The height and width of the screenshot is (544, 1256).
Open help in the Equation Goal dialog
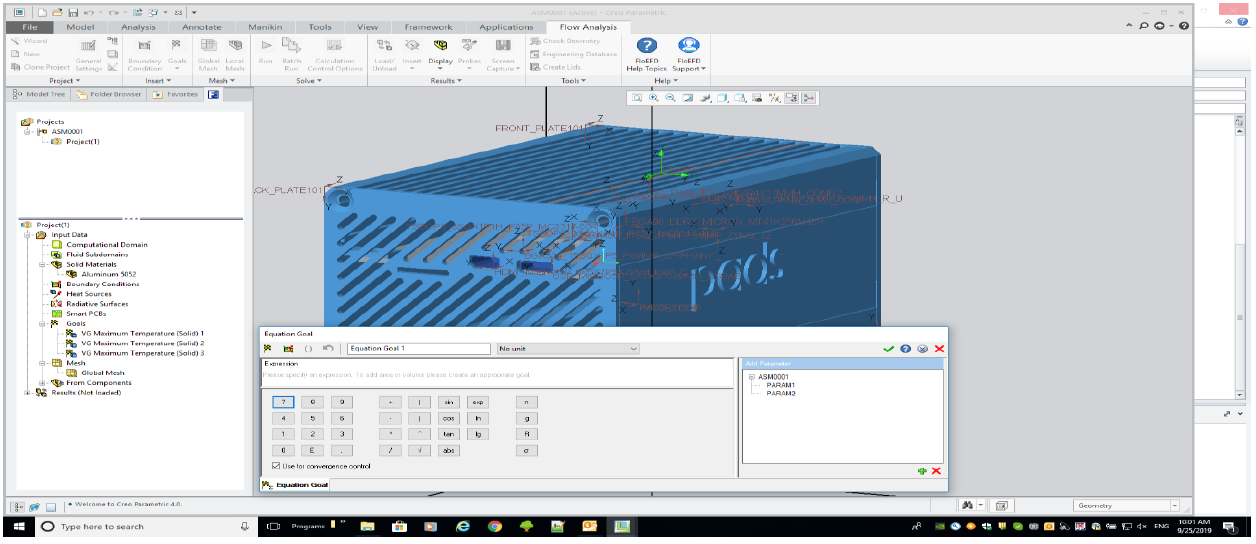click(x=905, y=348)
